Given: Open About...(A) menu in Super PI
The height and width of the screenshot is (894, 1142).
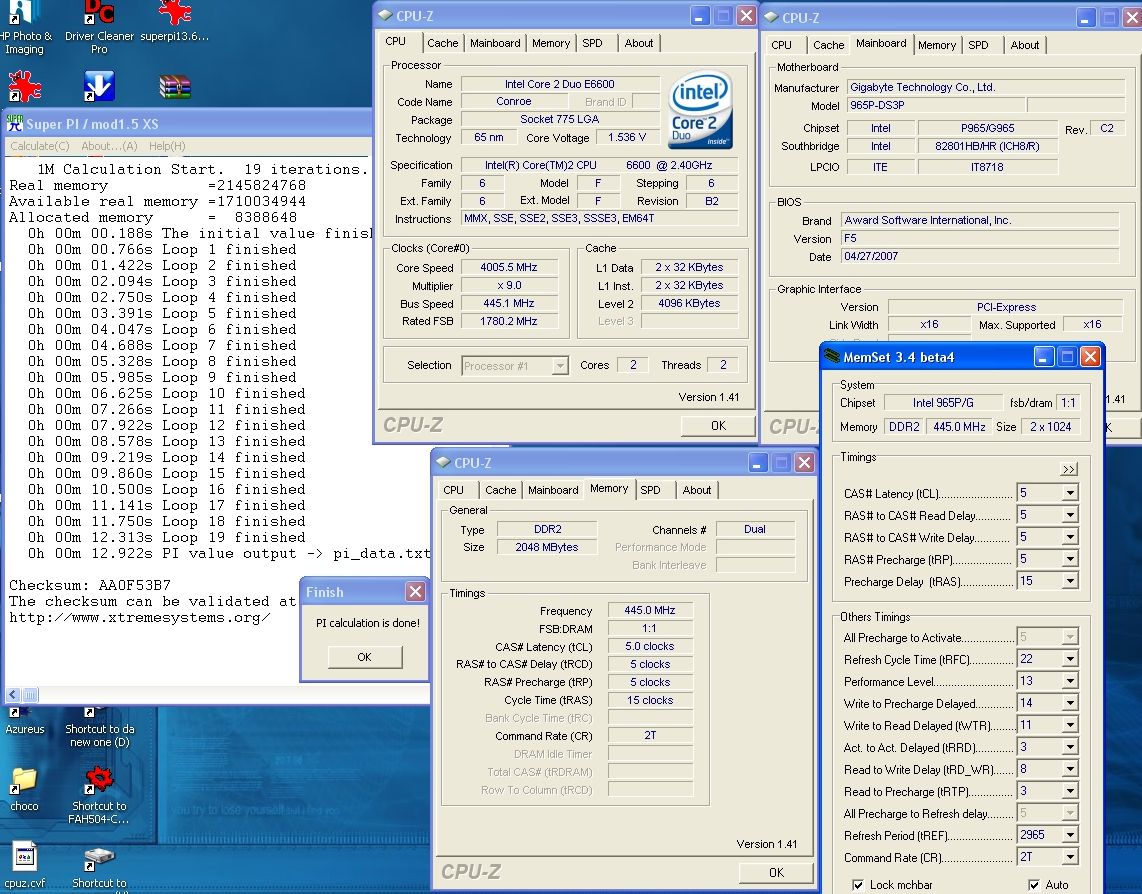Looking at the screenshot, I should [109, 146].
